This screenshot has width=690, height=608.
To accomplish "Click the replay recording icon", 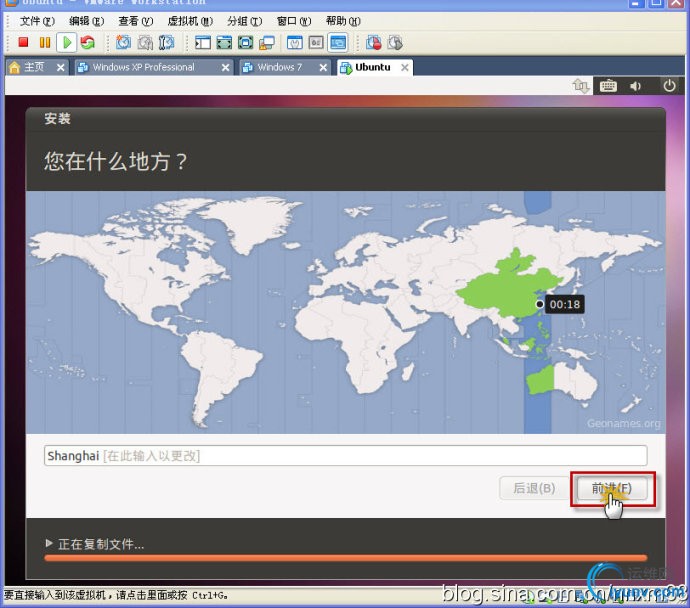I will pos(395,43).
